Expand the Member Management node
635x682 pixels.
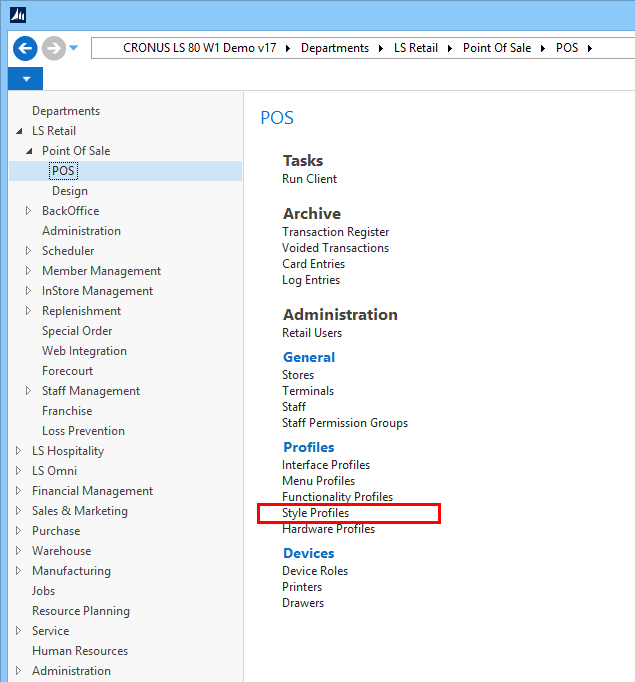click(x=29, y=271)
